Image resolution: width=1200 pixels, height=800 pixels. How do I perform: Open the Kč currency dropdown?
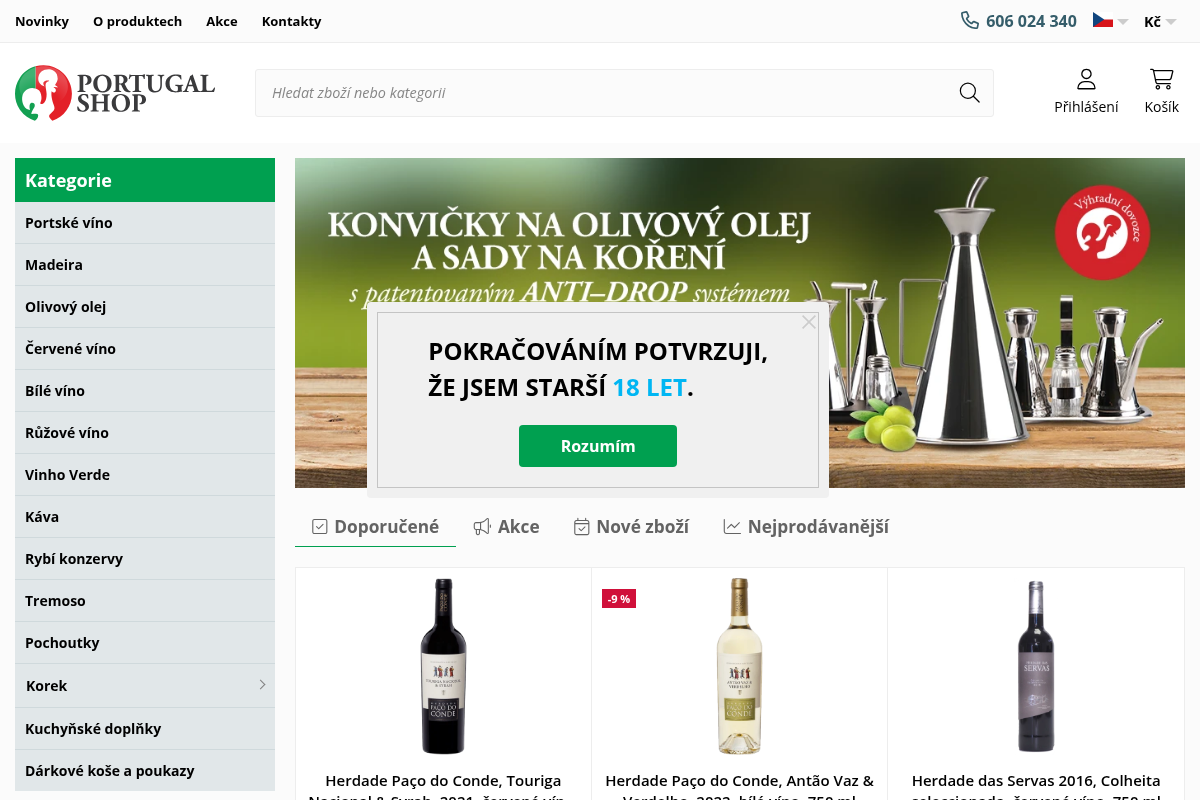click(x=1159, y=21)
